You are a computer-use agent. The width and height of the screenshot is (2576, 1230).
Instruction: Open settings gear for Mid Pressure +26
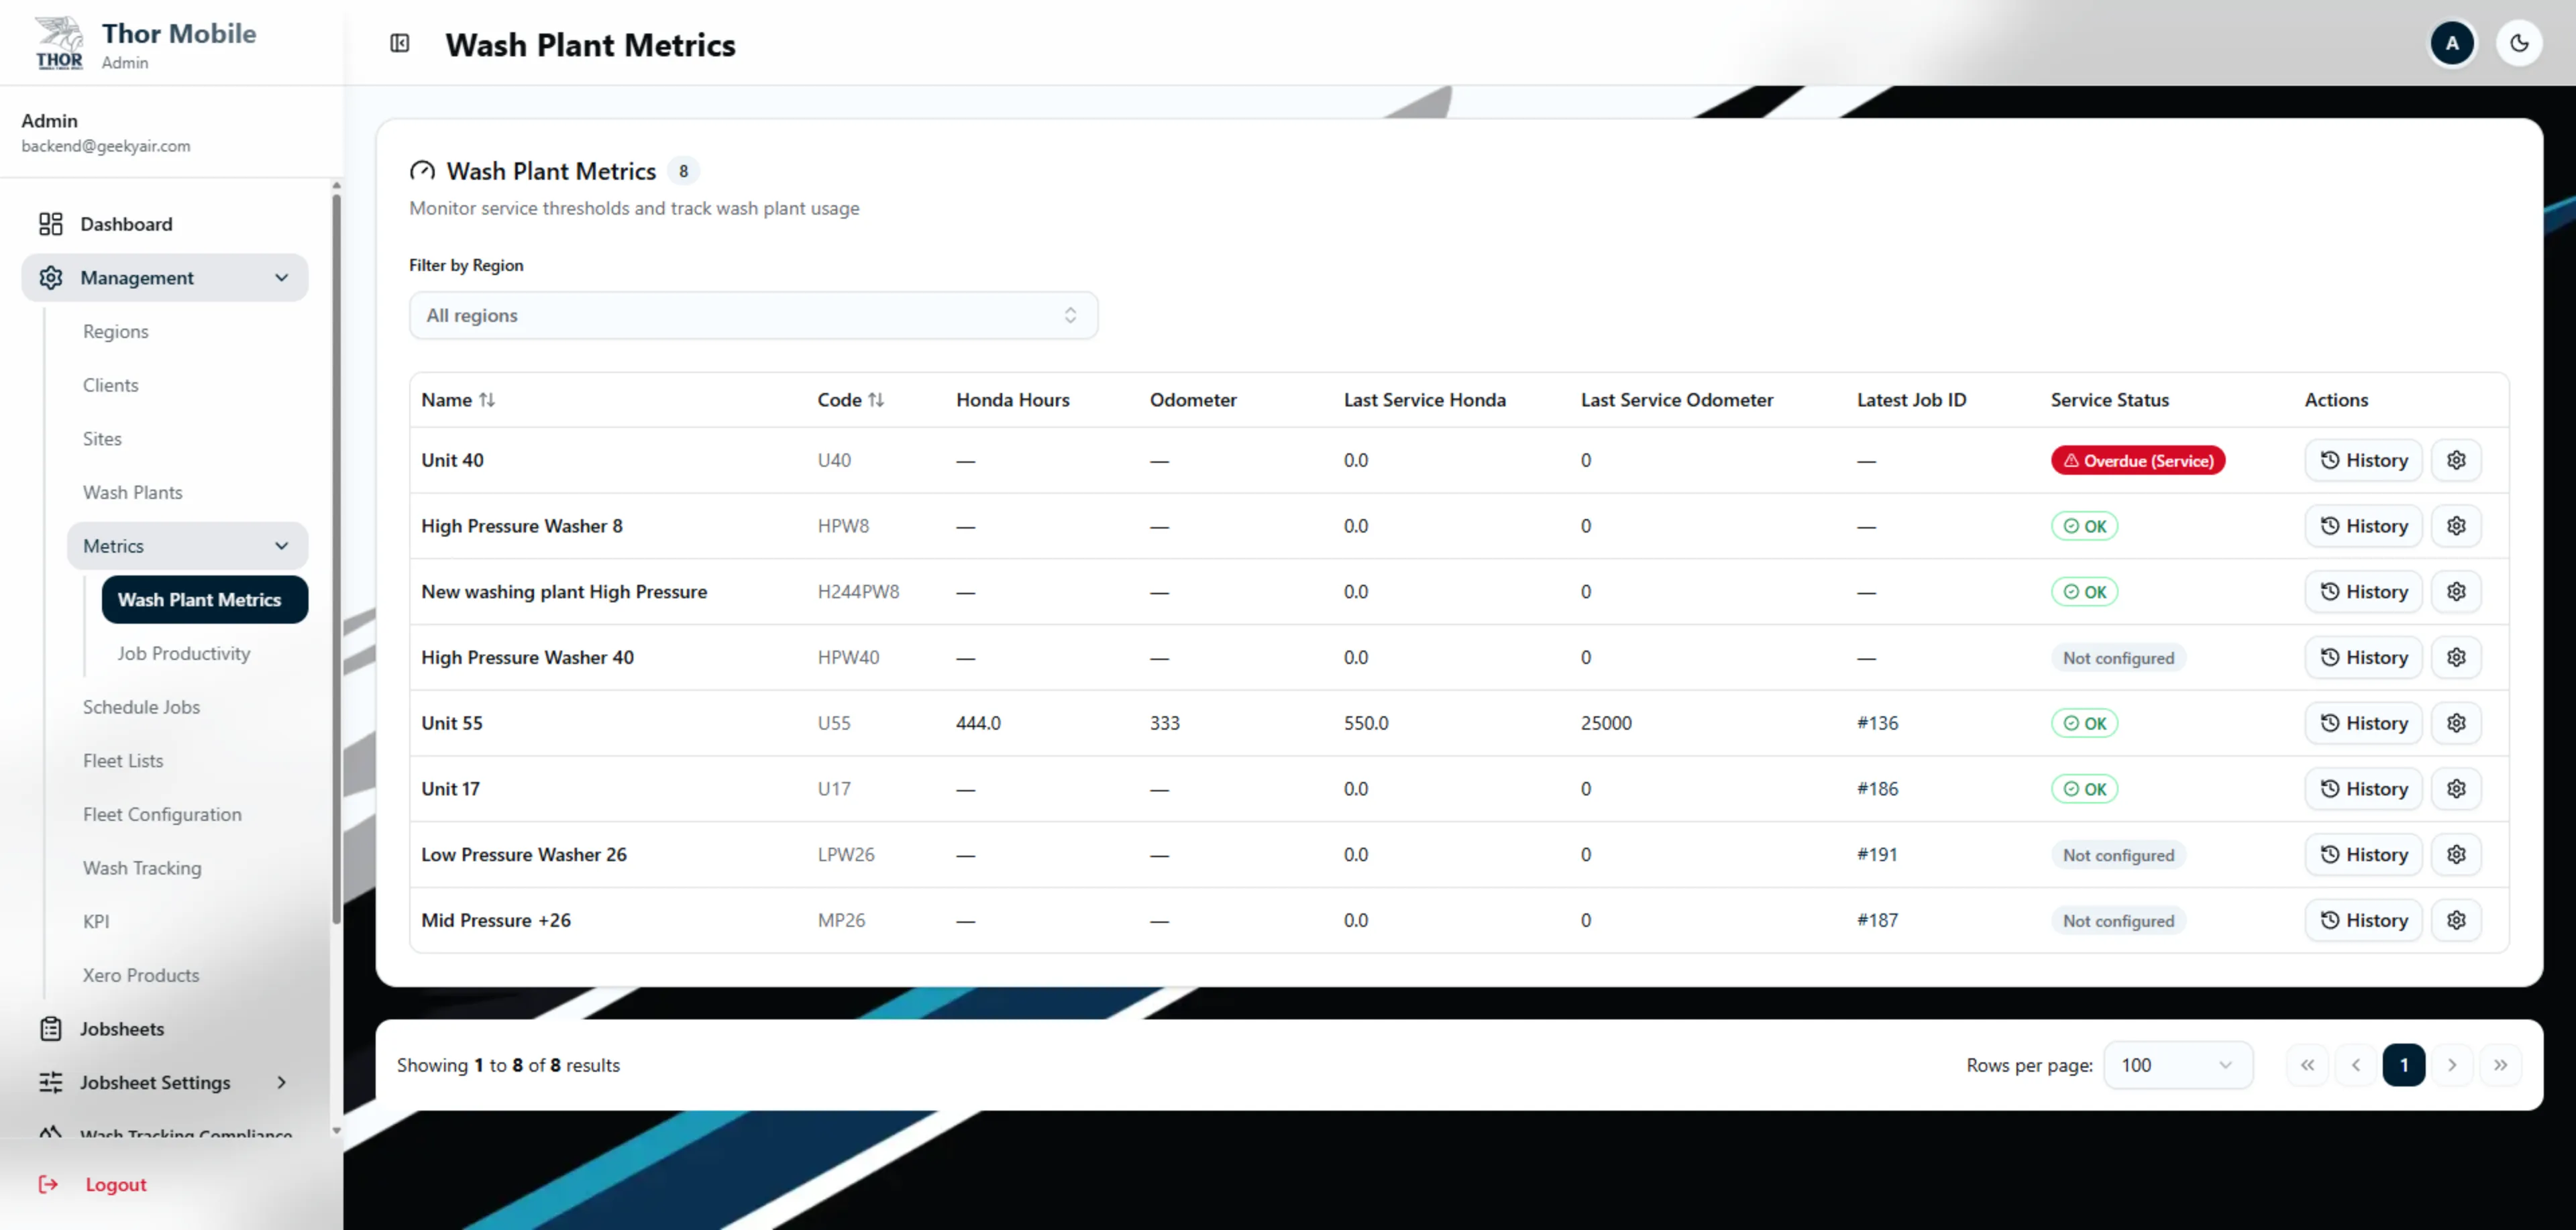coord(2456,920)
